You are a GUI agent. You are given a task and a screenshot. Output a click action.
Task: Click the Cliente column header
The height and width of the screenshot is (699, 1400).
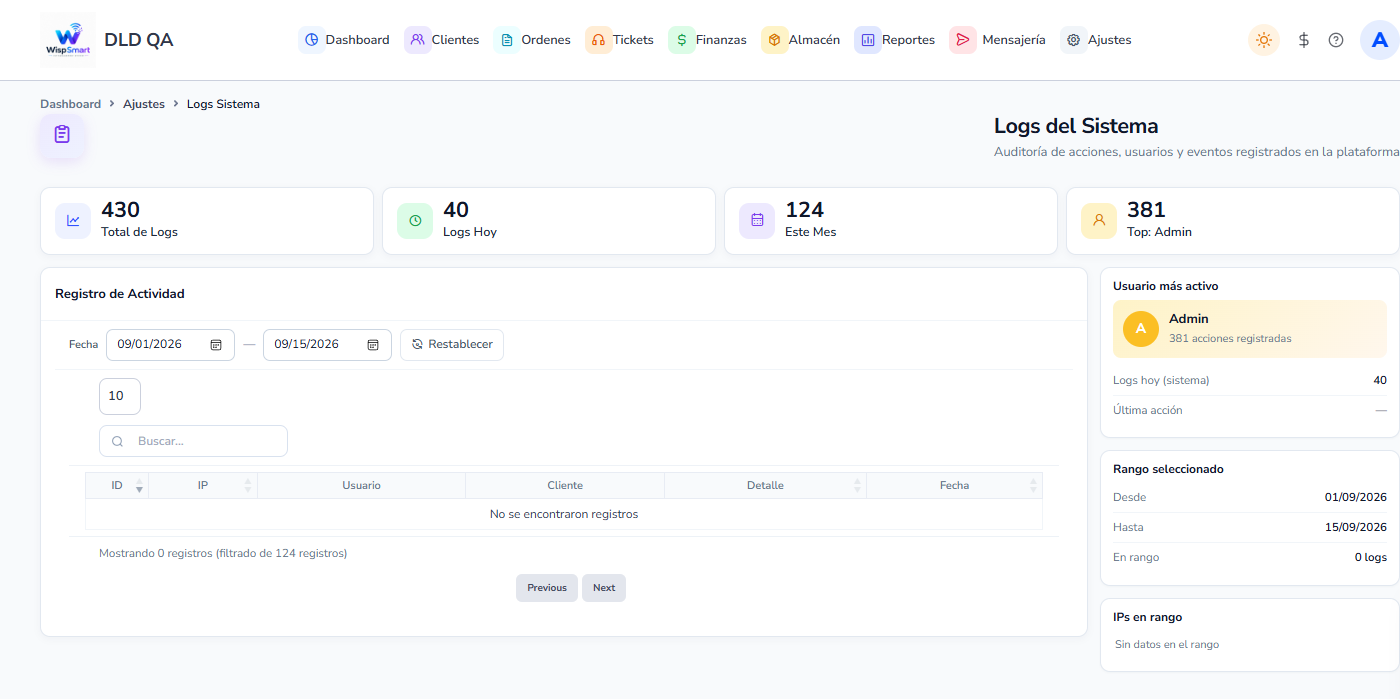(565, 485)
